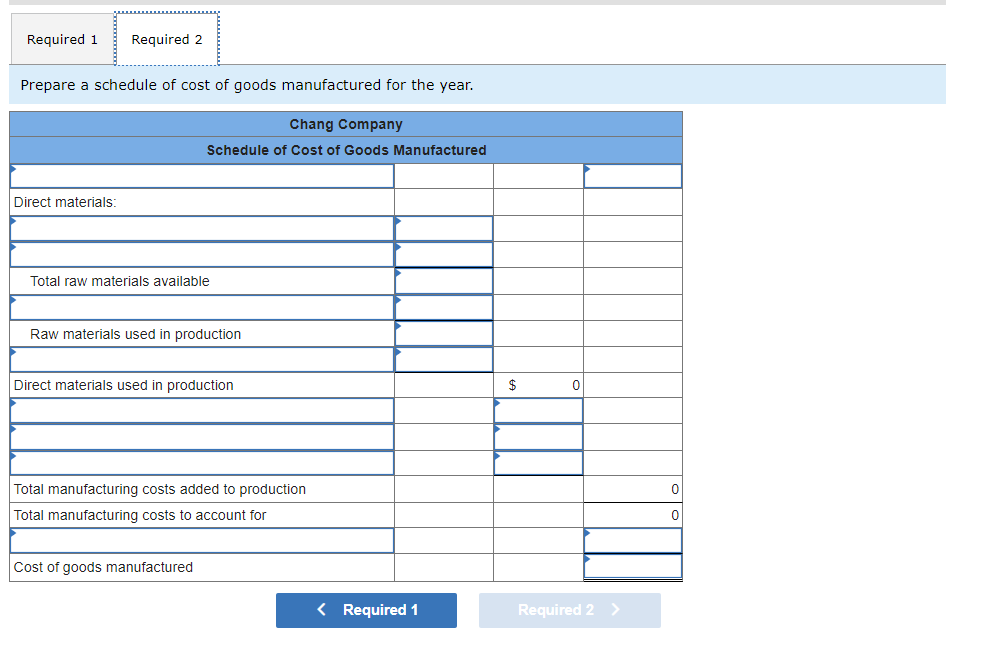Viewport: 986px width, 648px height.
Task: Select the value cell showing $ 0
Action: [538, 385]
